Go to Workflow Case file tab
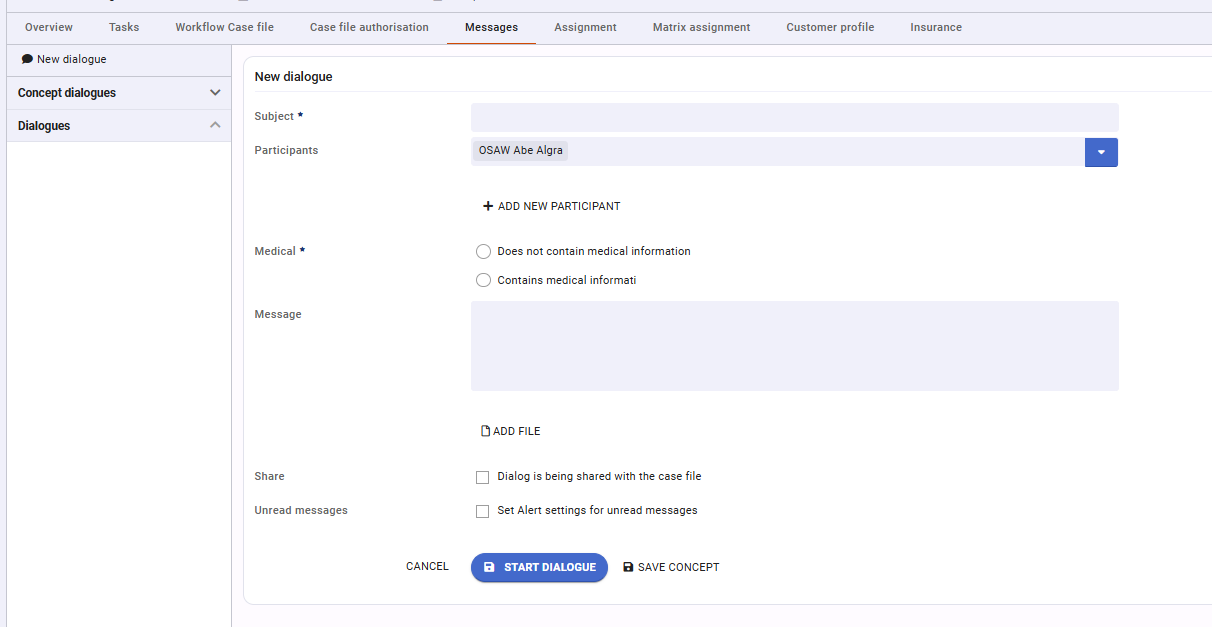 (x=225, y=27)
